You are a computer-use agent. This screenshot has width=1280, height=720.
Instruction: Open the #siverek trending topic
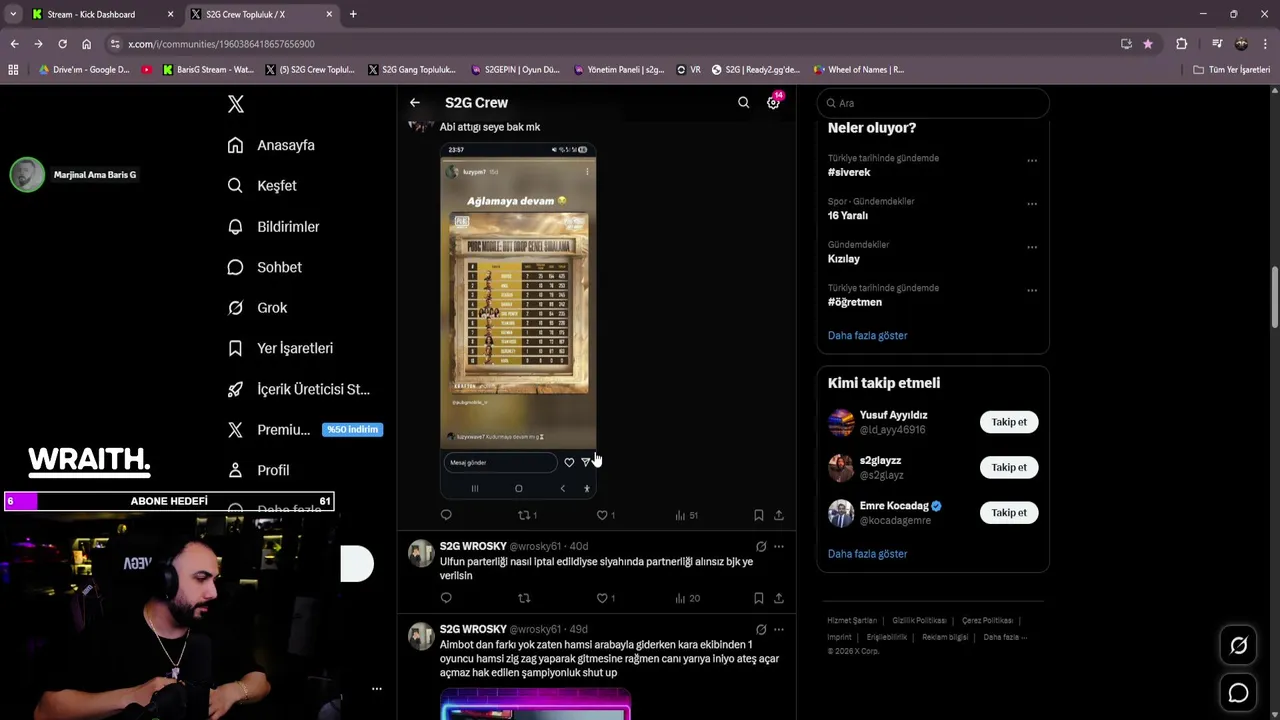click(x=849, y=172)
